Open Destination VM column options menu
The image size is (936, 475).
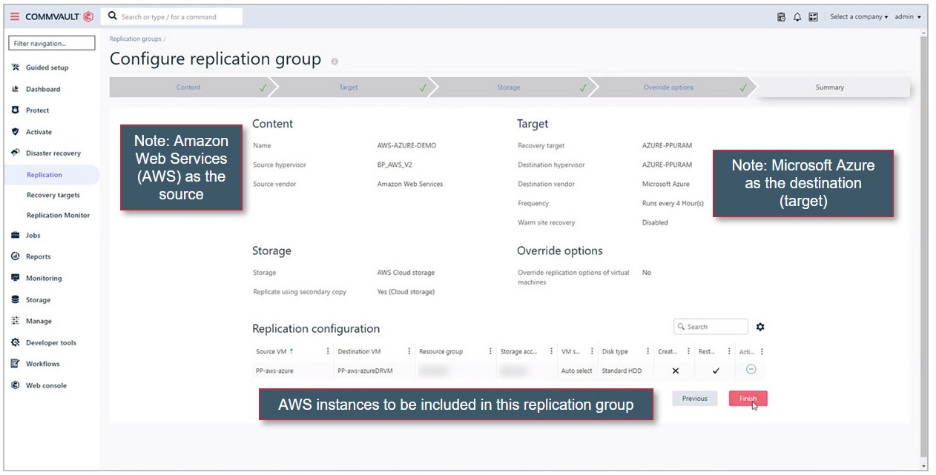(409, 351)
